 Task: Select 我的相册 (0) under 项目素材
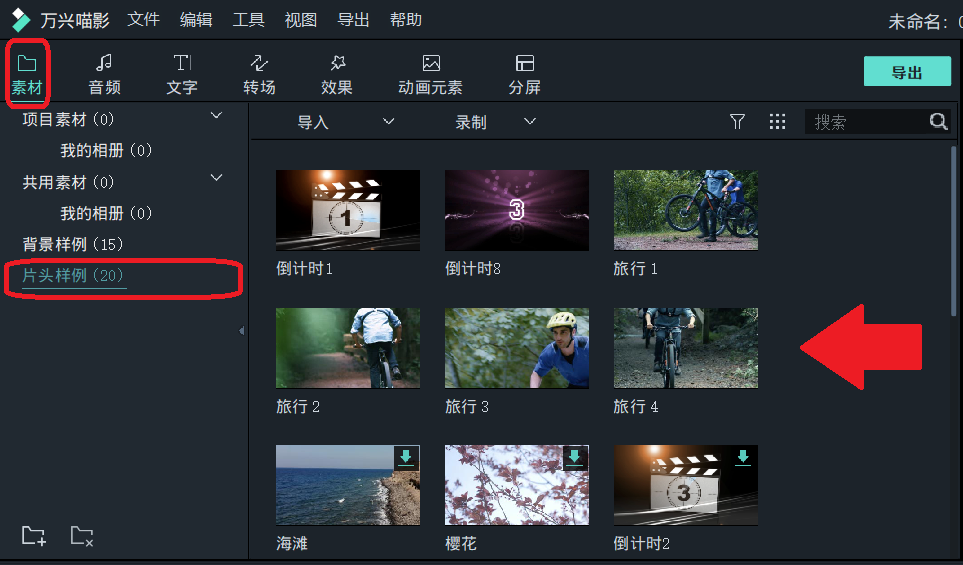(106, 150)
